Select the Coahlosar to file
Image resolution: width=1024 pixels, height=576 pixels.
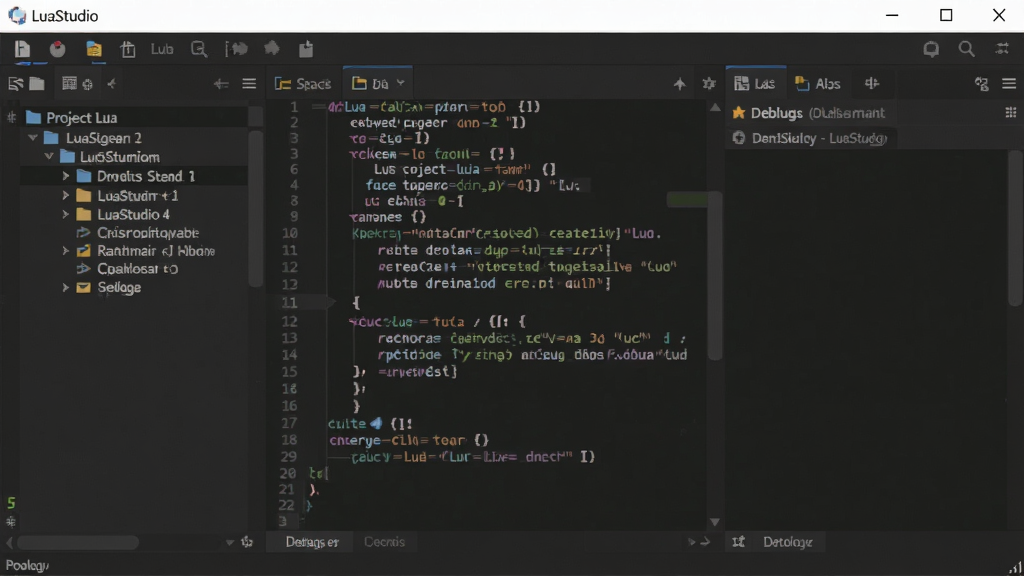[x=127, y=269]
